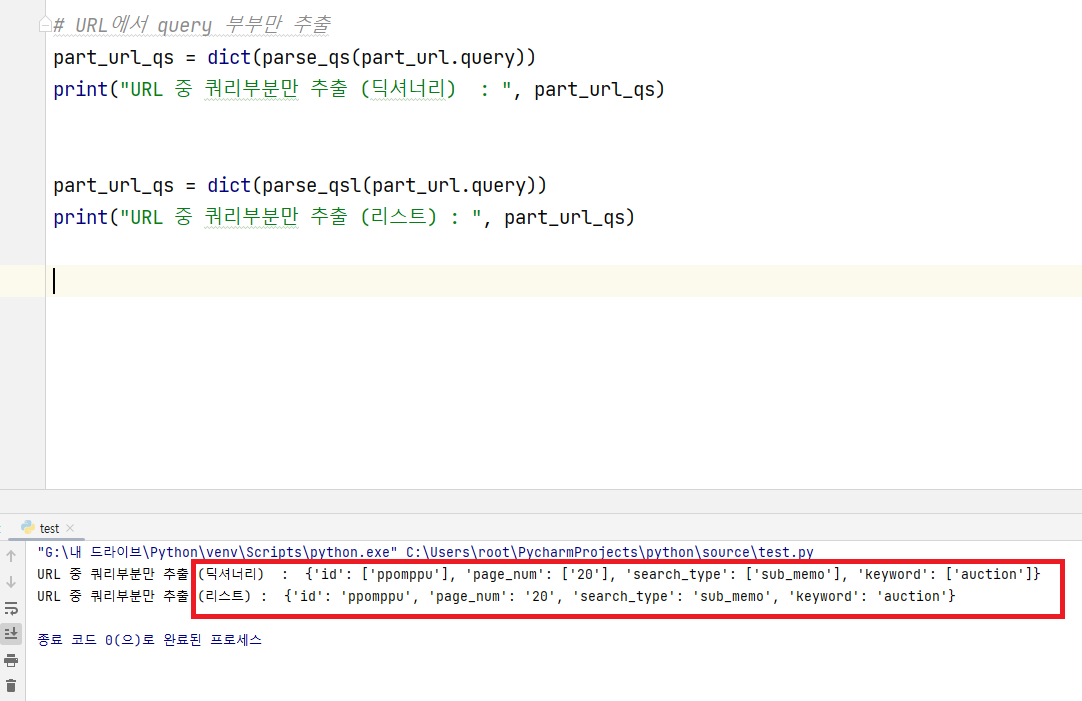Place the cursor on the empty highlighted editor line
This screenshot has width=1082, height=701.
(563, 281)
